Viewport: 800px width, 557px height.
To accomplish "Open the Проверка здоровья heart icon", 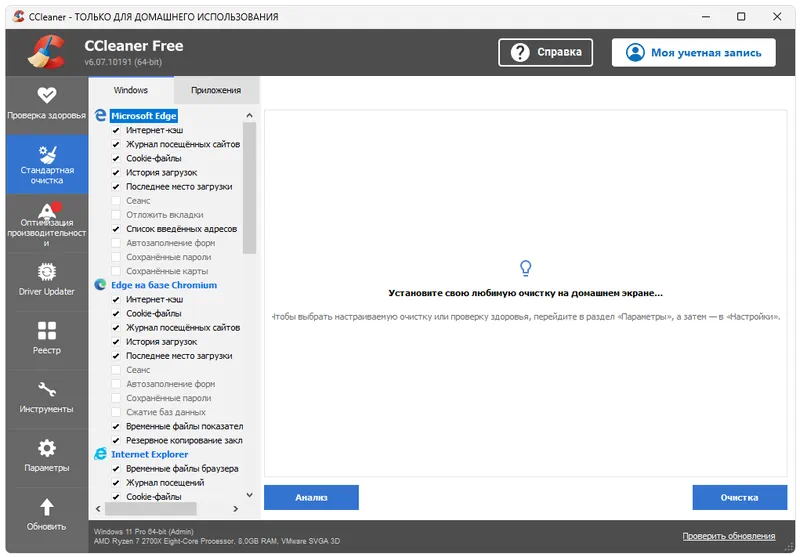I will pyautogui.click(x=46, y=96).
